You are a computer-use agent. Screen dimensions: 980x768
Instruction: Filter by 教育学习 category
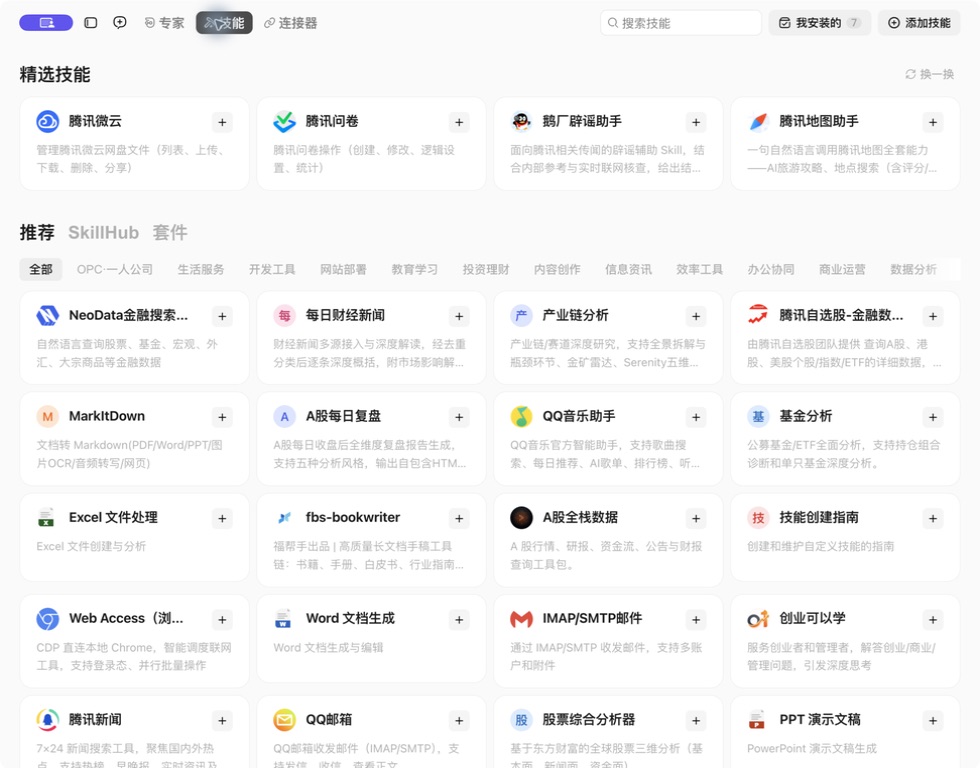(x=414, y=269)
